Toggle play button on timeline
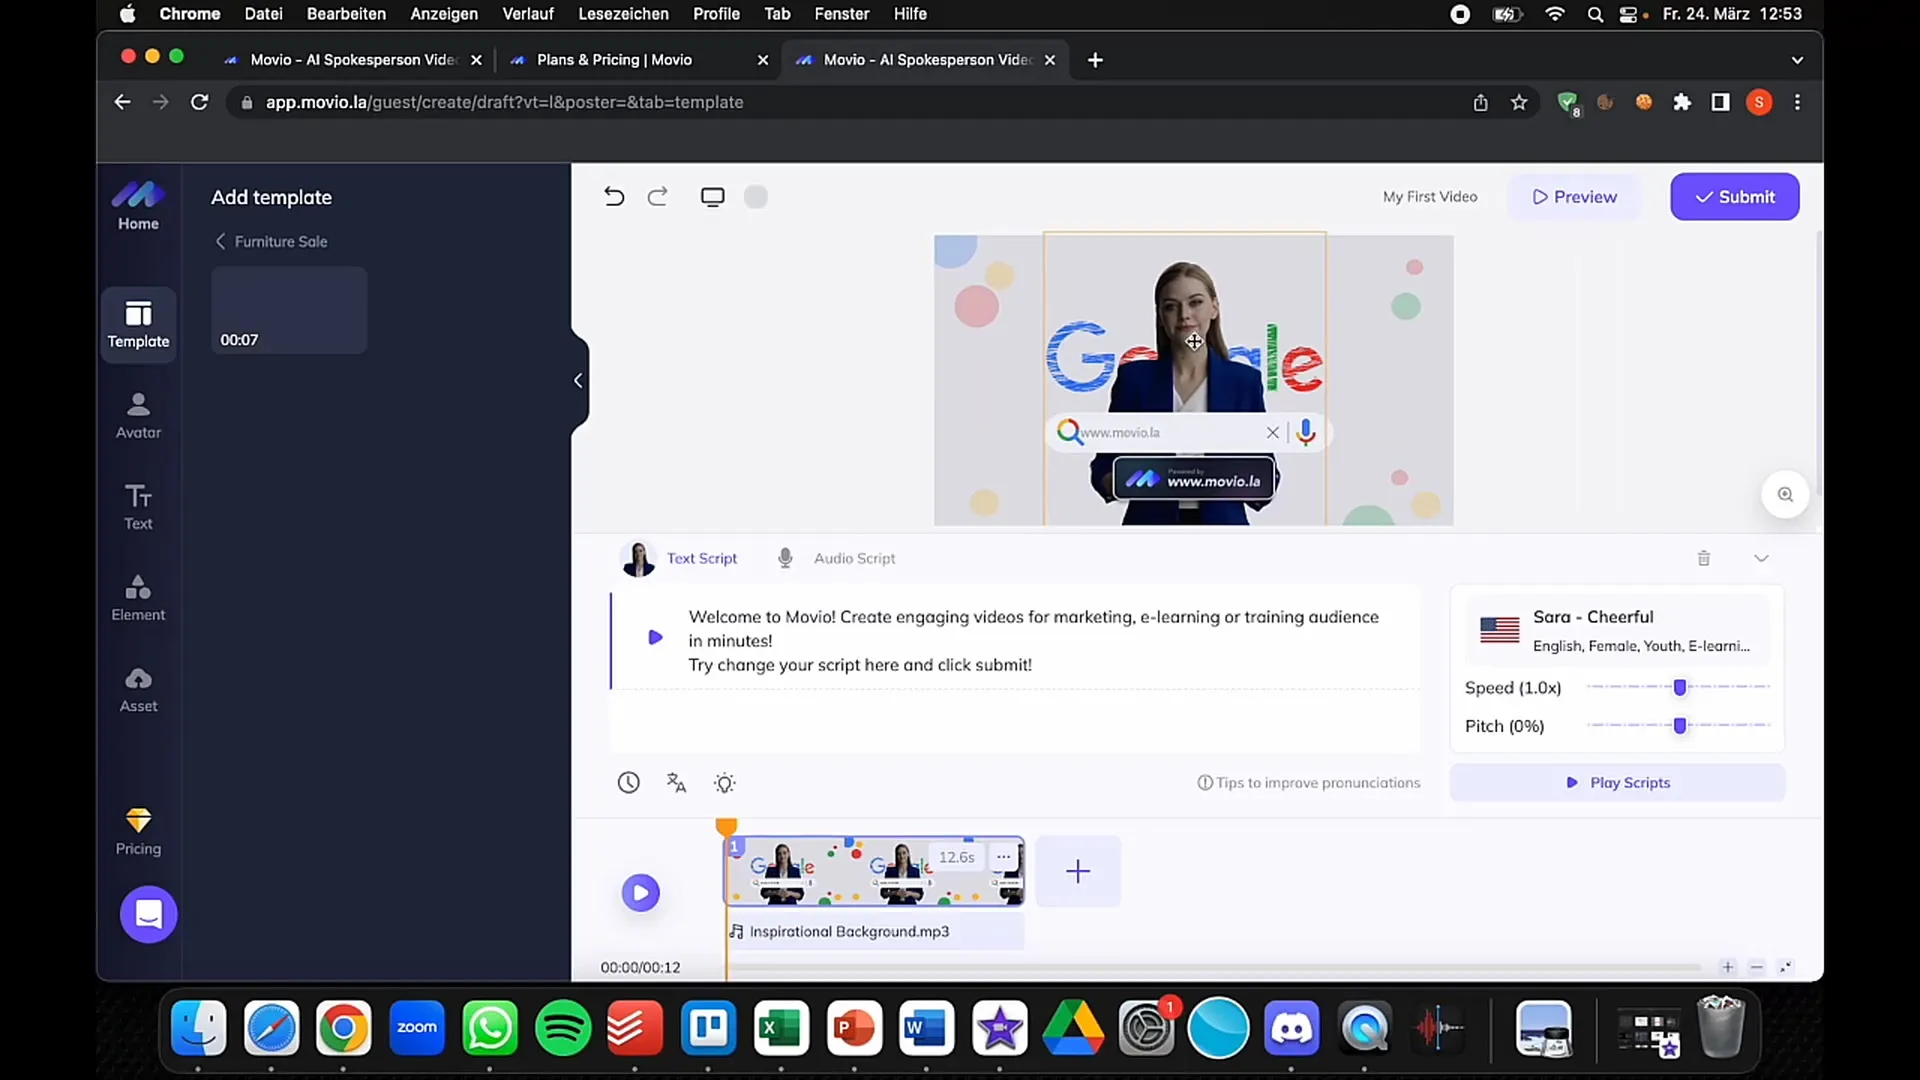Viewport: 1920px width, 1080px height. [x=640, y=893]
